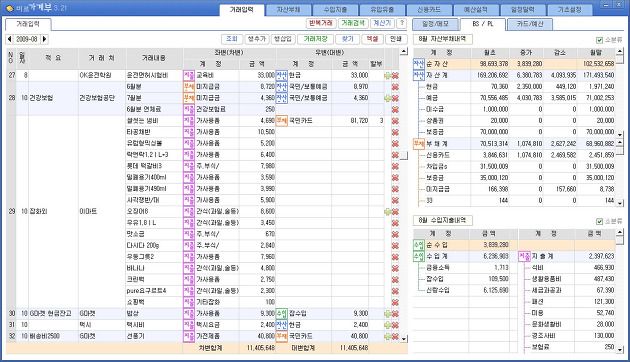Click scroll-down arrow of 수입지출내역 list
630x362 pixels.
pyautogui.click(x=620, y=350)
